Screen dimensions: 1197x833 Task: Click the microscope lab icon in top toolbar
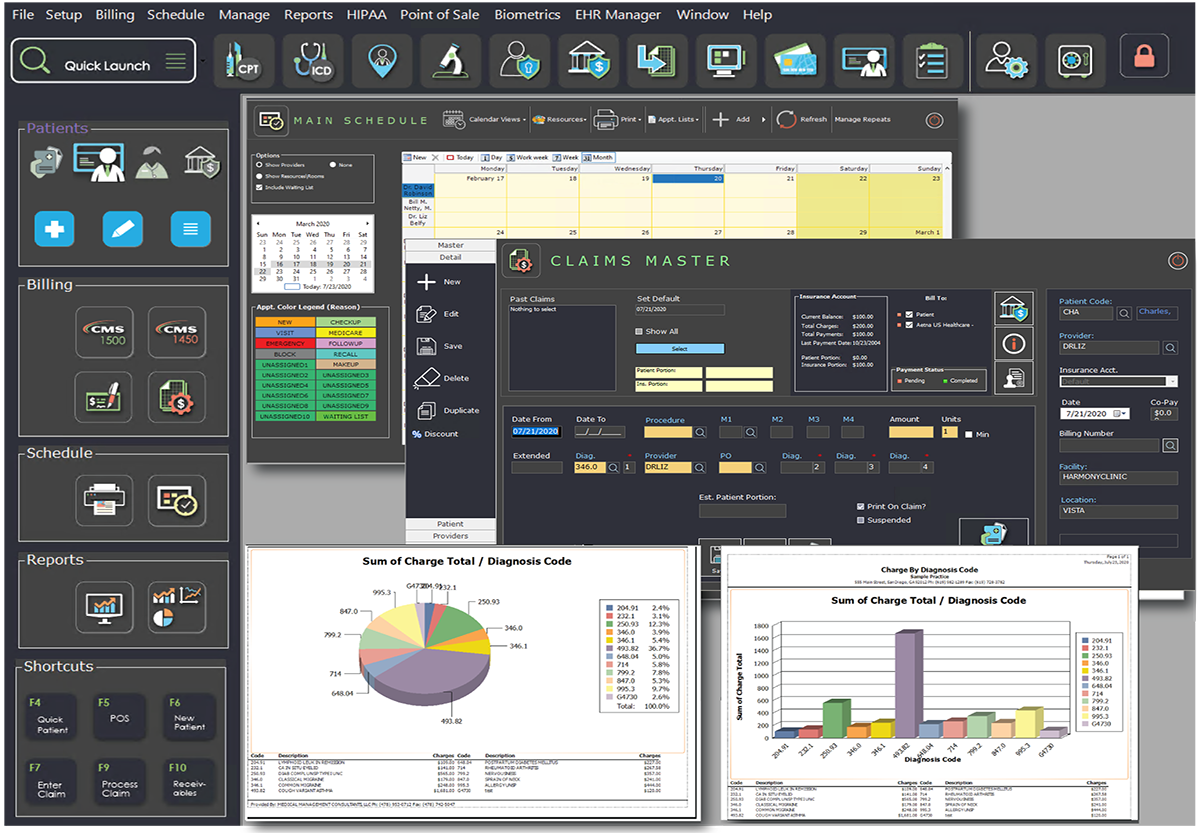[x=450, y=60]
